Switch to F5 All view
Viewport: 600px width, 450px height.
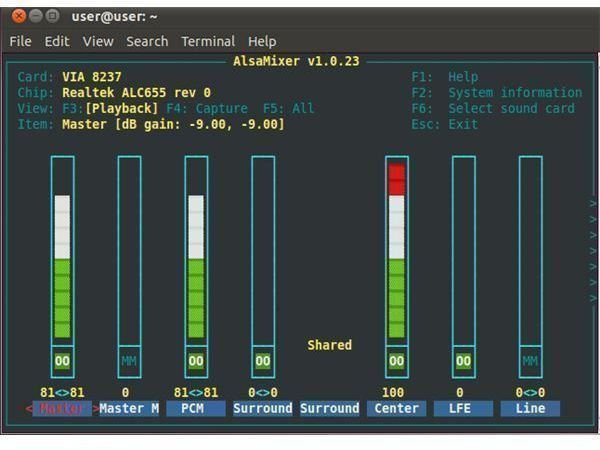(x=289, y=109)
